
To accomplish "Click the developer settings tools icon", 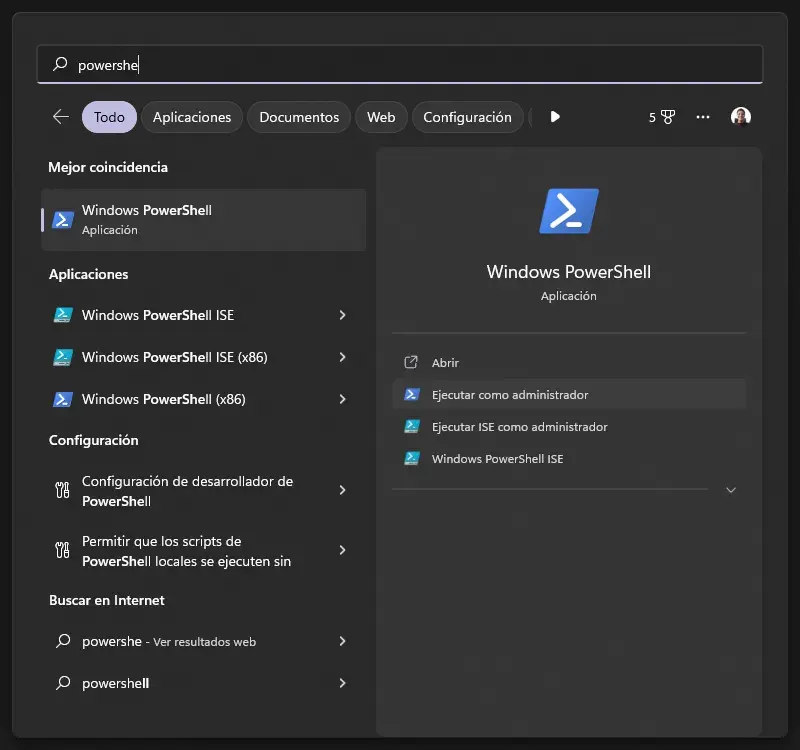I will tap(62, 490).
